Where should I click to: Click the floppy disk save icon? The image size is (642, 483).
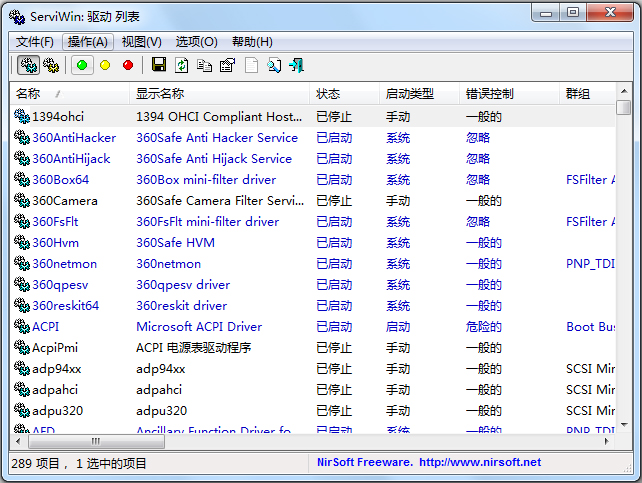click(x=158, y=65)
